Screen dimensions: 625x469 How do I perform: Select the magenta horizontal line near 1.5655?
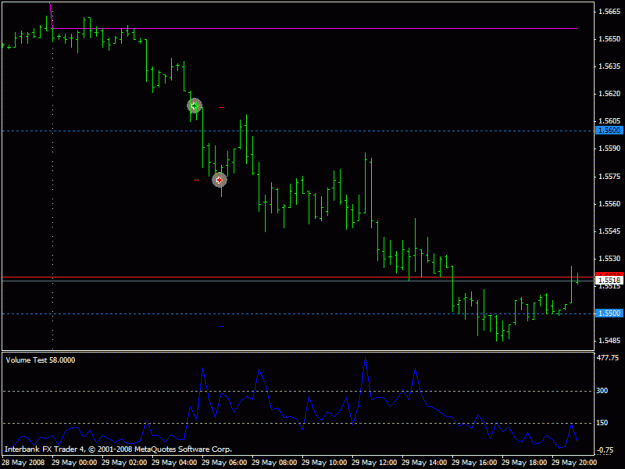(x=315, y=29)
